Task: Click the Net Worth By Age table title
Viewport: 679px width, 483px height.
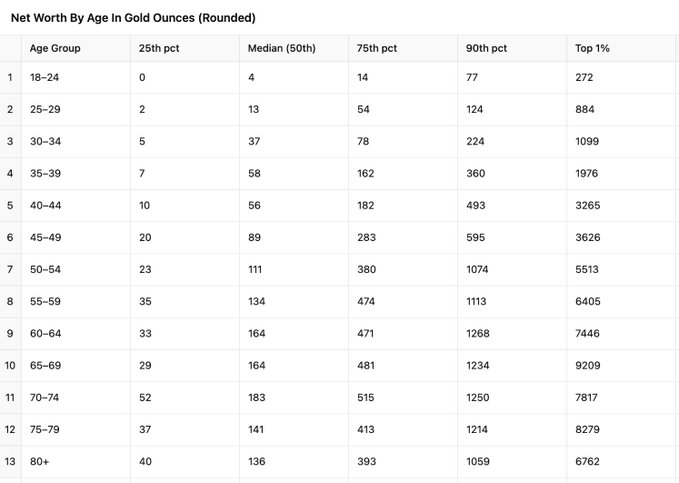Action: [133, 18]
